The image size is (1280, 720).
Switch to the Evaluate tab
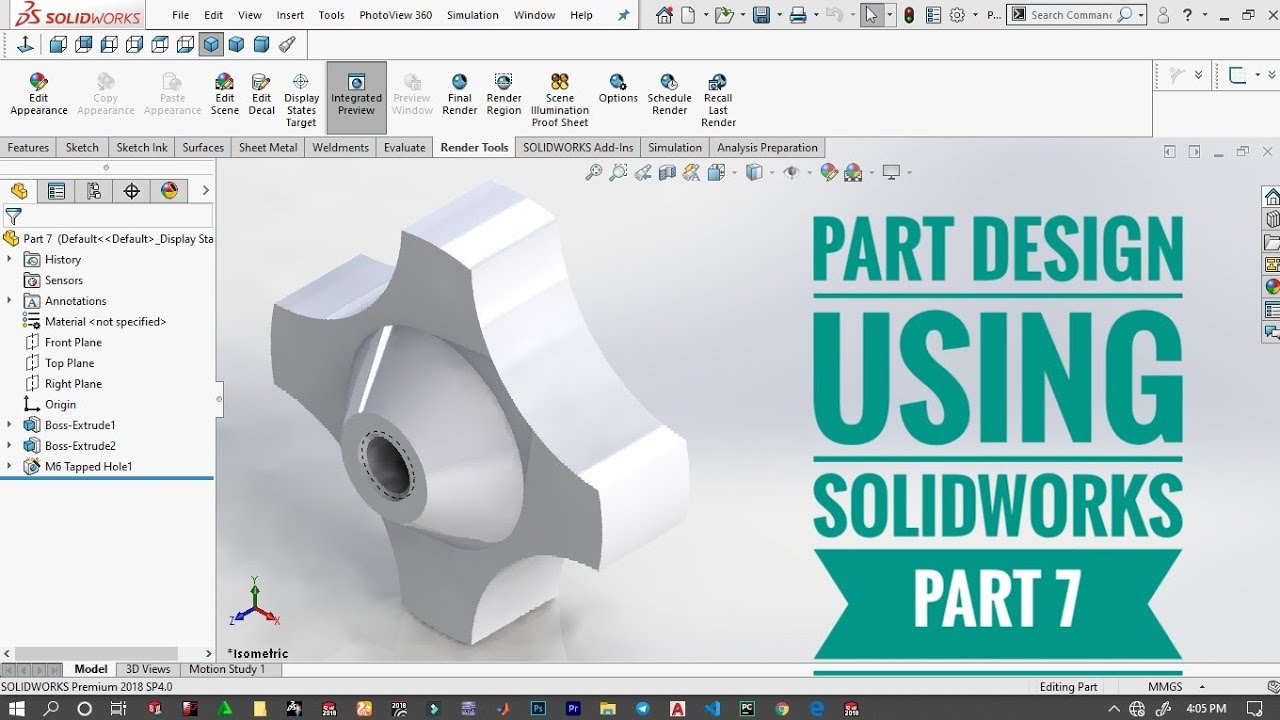[x=405, y=147]
